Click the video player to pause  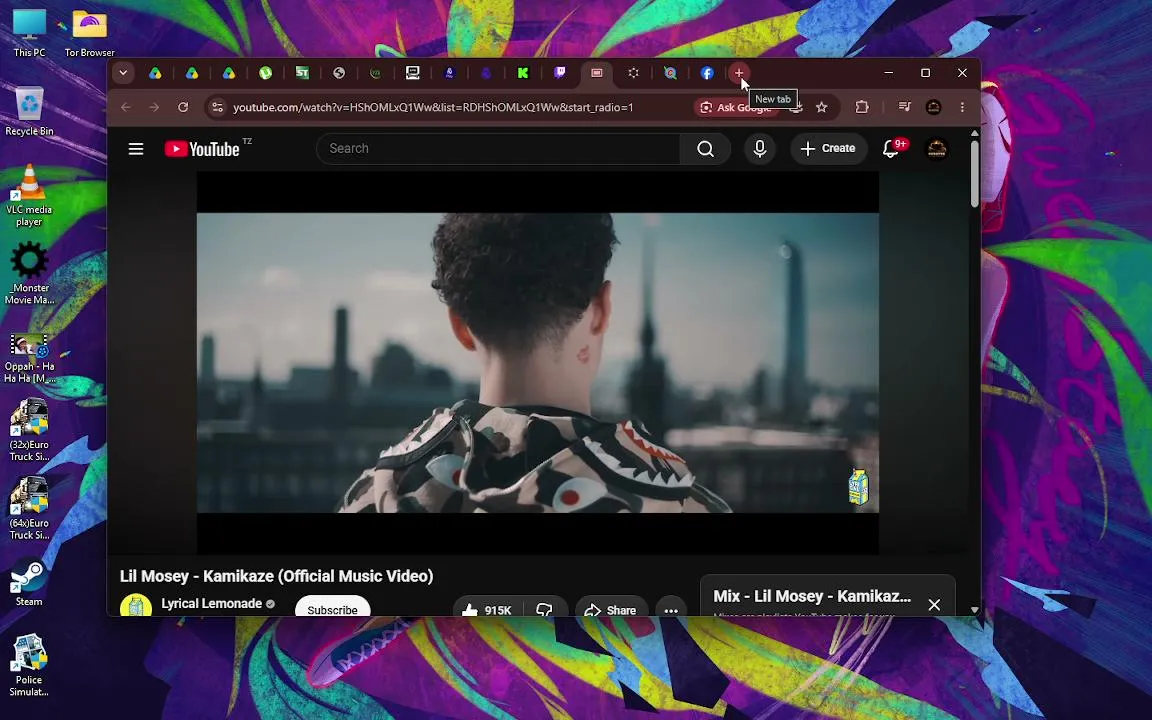(538, 363)
